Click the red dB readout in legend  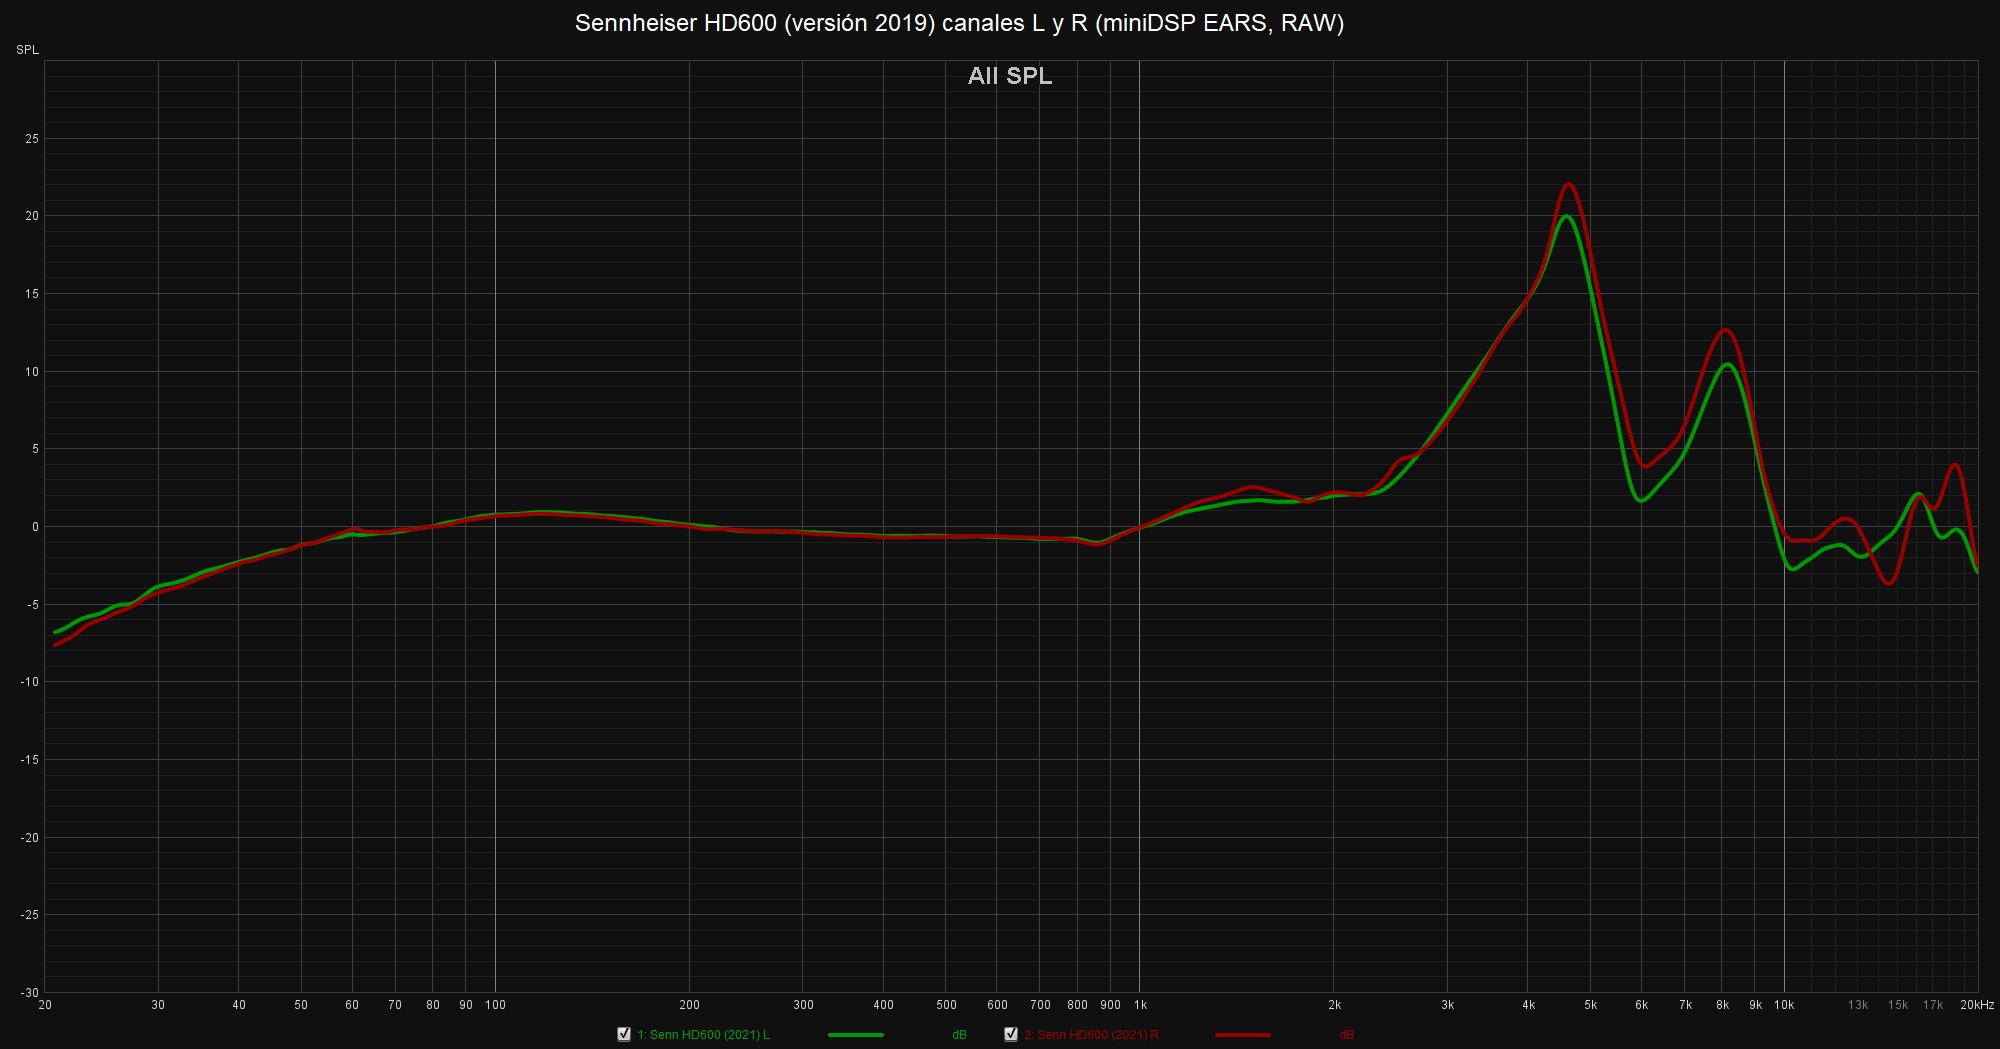pyautogui.click(x=1346, y=1035)
